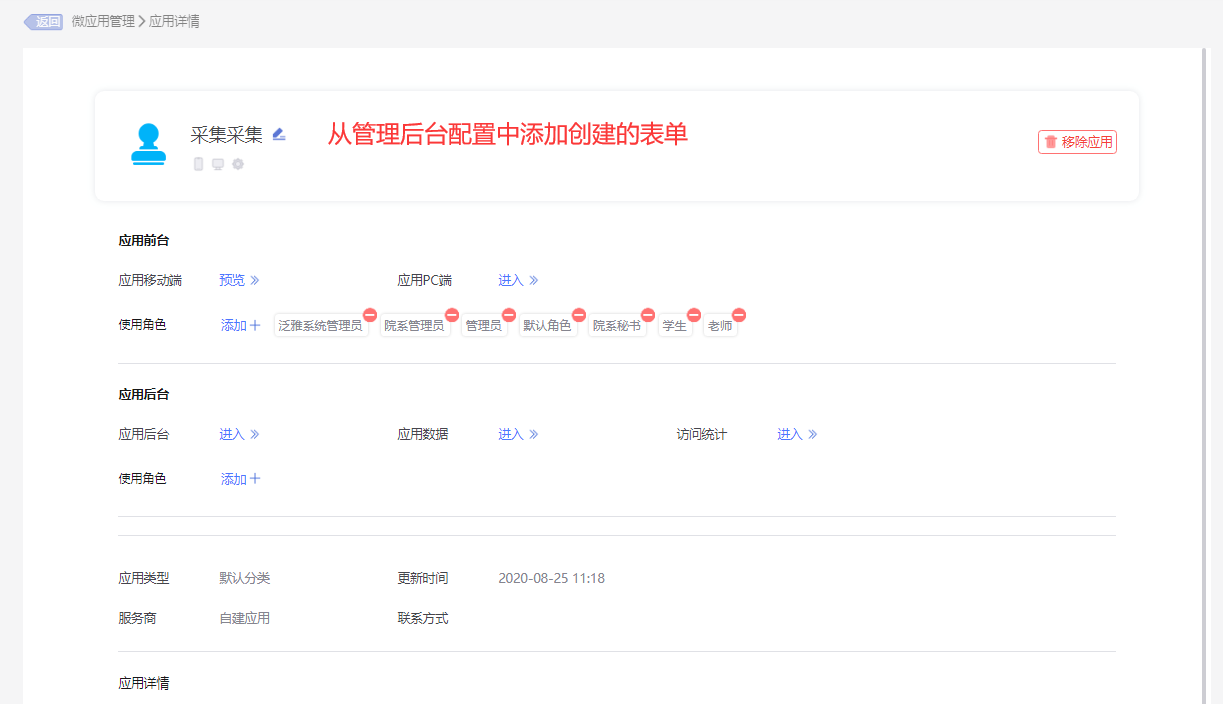
Task: Remove the 学生 role with its minus icon
Action: 694,315
